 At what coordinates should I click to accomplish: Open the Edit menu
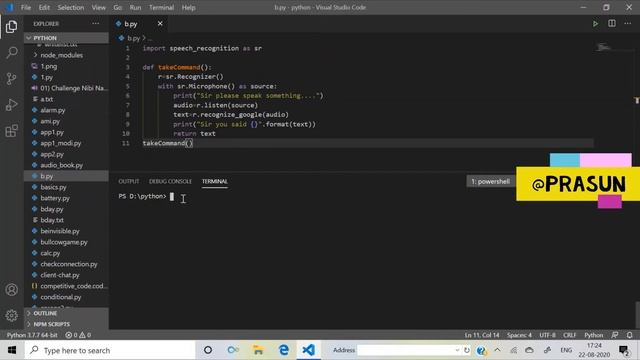(44, 7)
